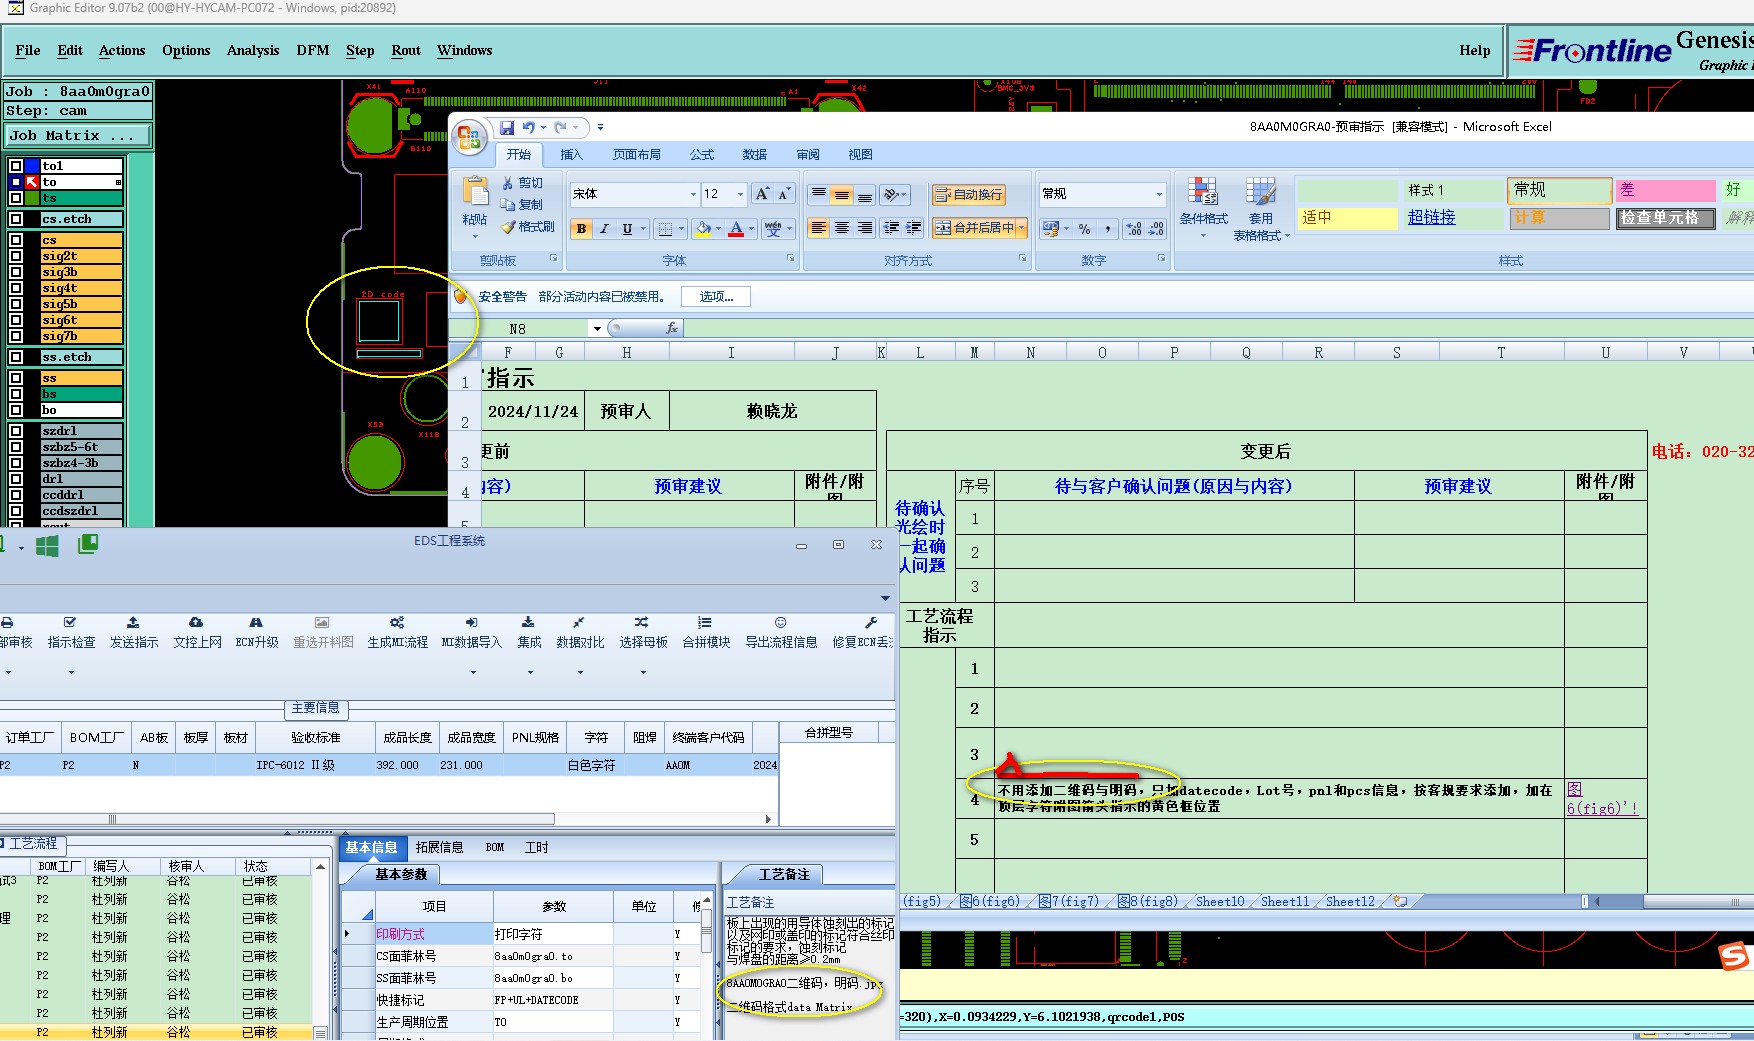Open the font size dropdown showing 12

(x=740, y=194)
